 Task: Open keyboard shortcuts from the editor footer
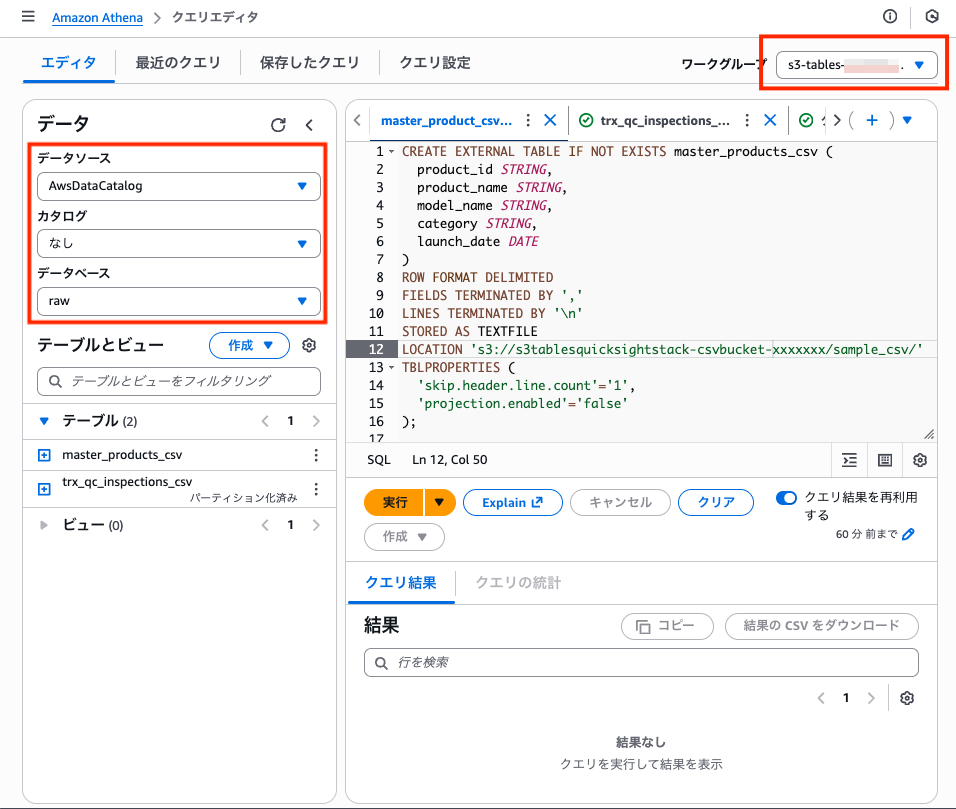click(x=884, y=459)
